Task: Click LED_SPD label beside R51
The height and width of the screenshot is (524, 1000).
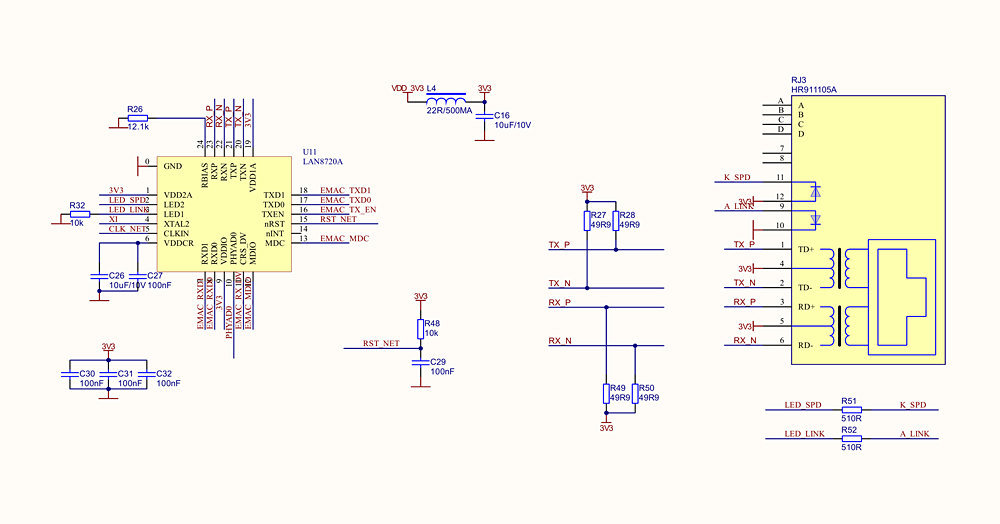Action: 803,405
